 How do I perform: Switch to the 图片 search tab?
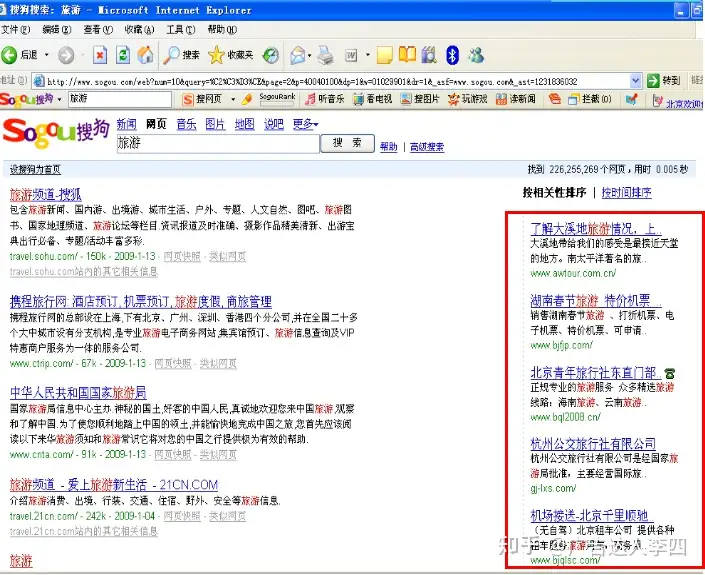click(215, 124)
